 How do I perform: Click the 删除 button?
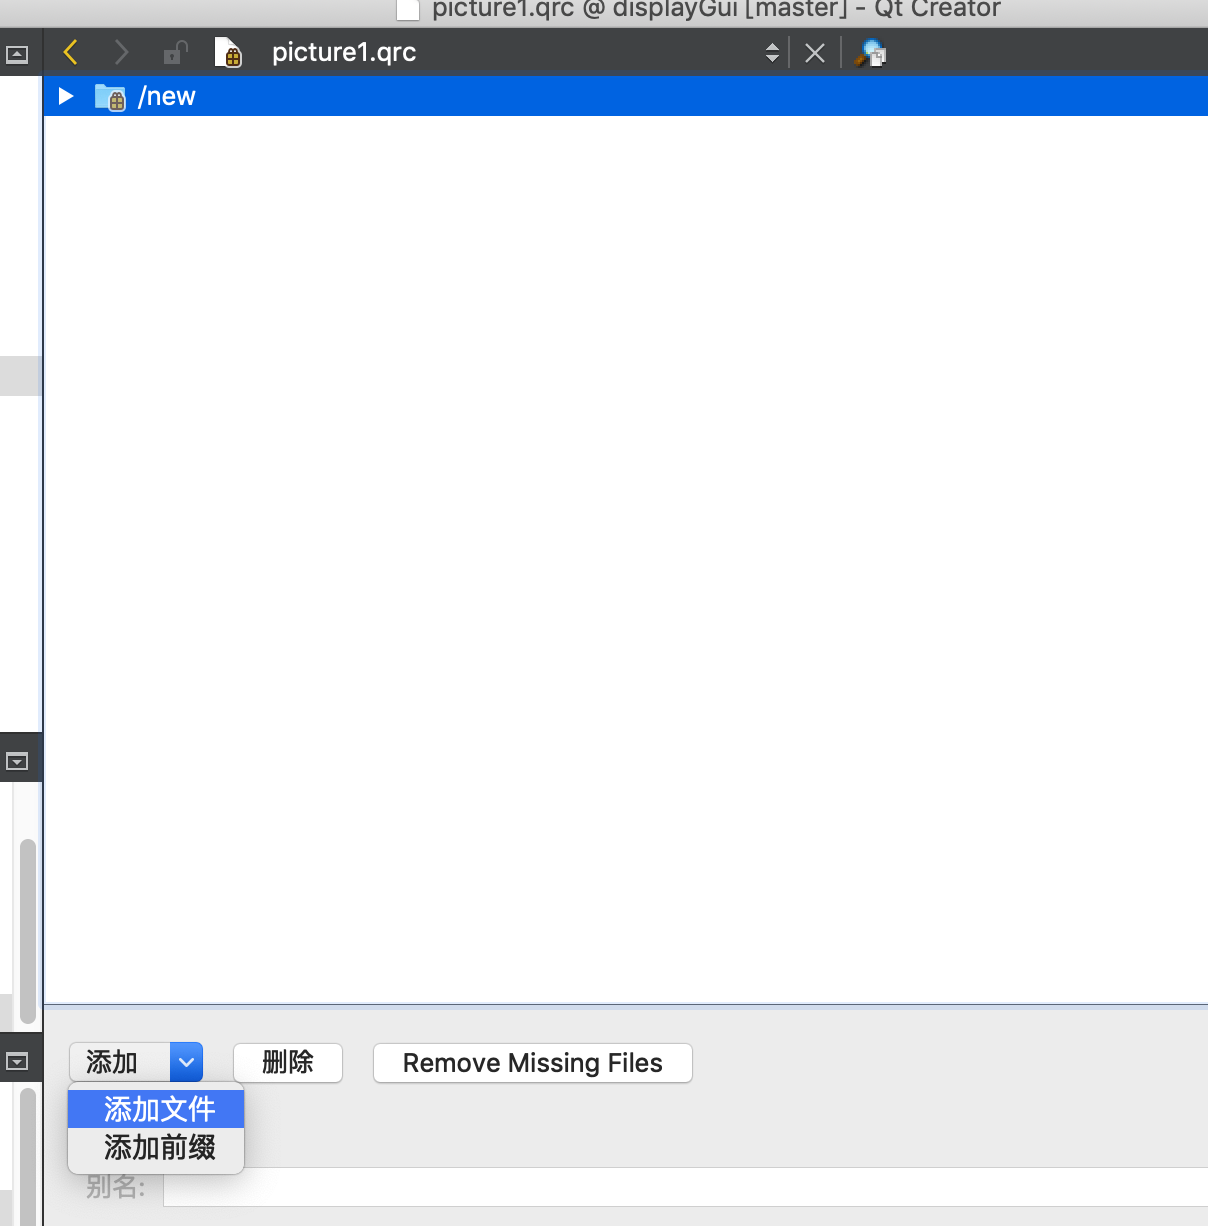point(288,1062)
